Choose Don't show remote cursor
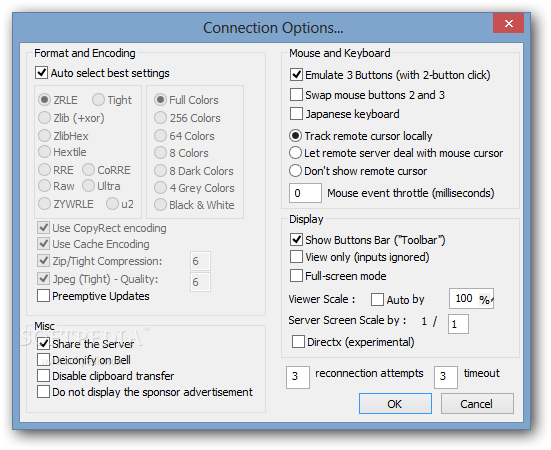The width and height of the screenshot is (551, 450). [295, 171]
